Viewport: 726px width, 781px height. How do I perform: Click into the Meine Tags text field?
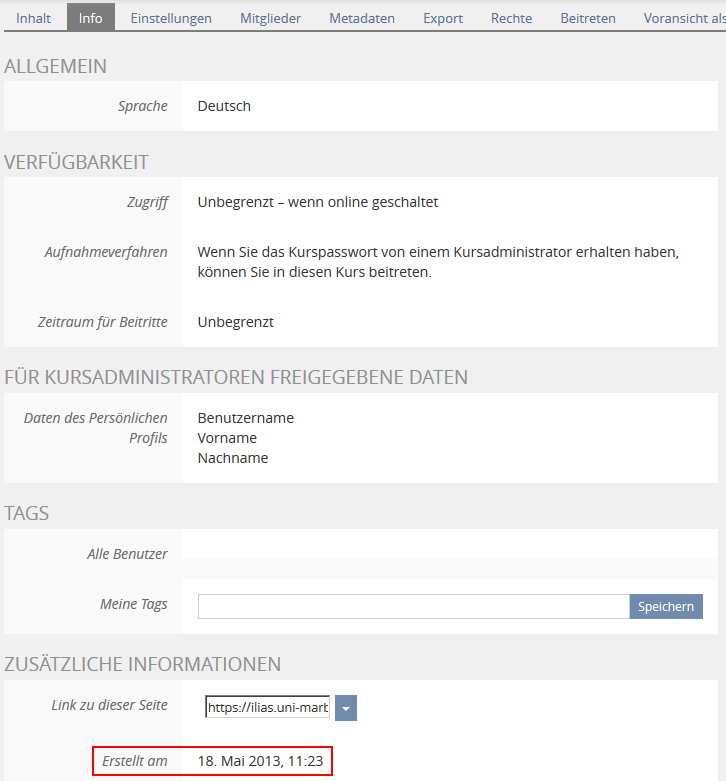pos(413,606)
